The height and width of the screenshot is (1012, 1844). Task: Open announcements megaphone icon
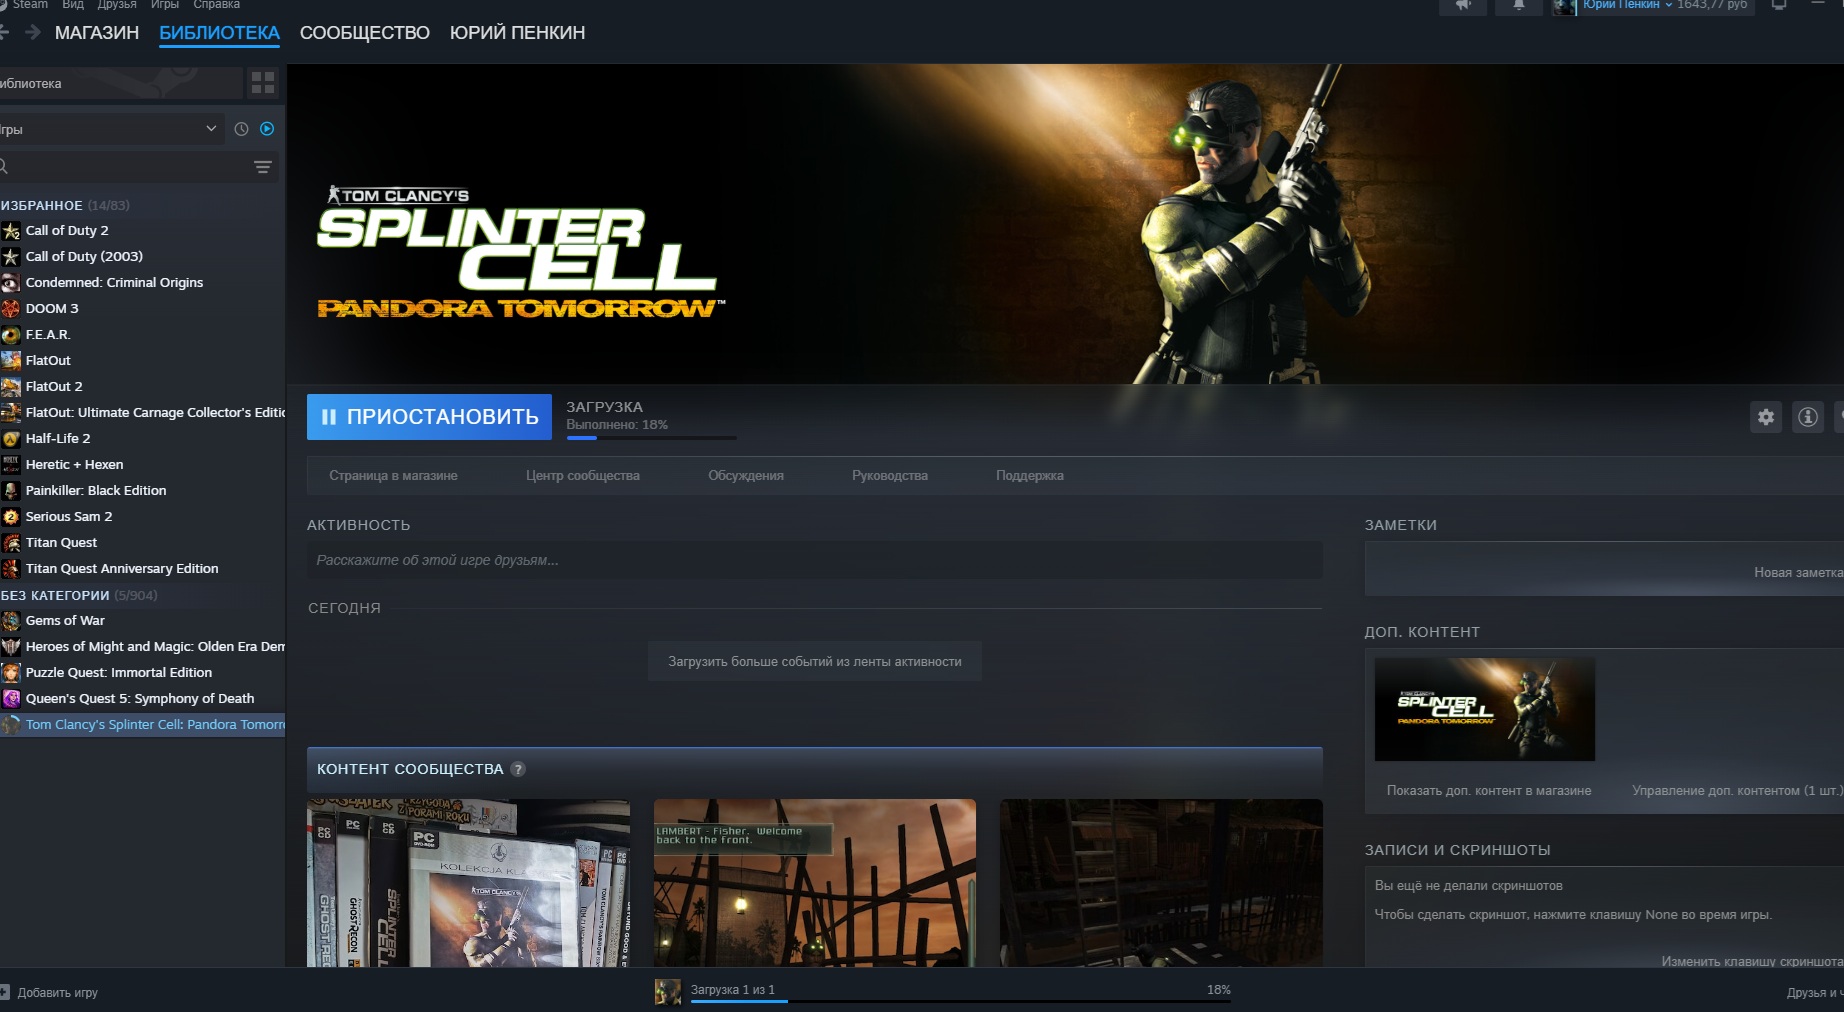pos(1463,6)
